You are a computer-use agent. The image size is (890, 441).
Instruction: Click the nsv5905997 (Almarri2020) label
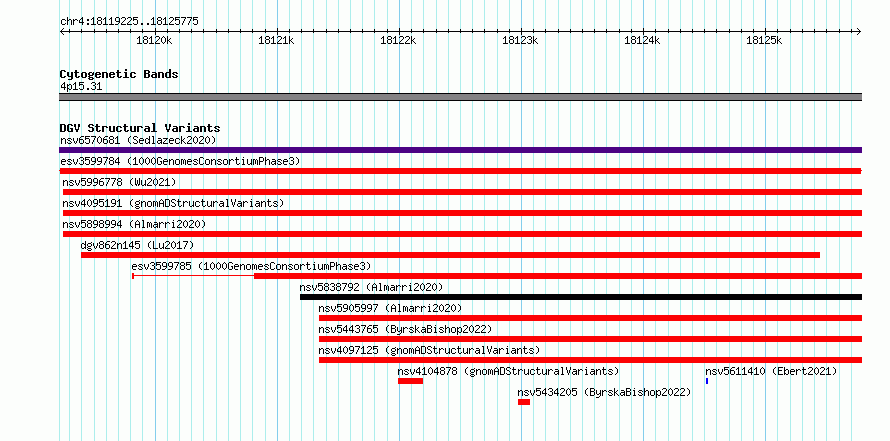(391, 308)
